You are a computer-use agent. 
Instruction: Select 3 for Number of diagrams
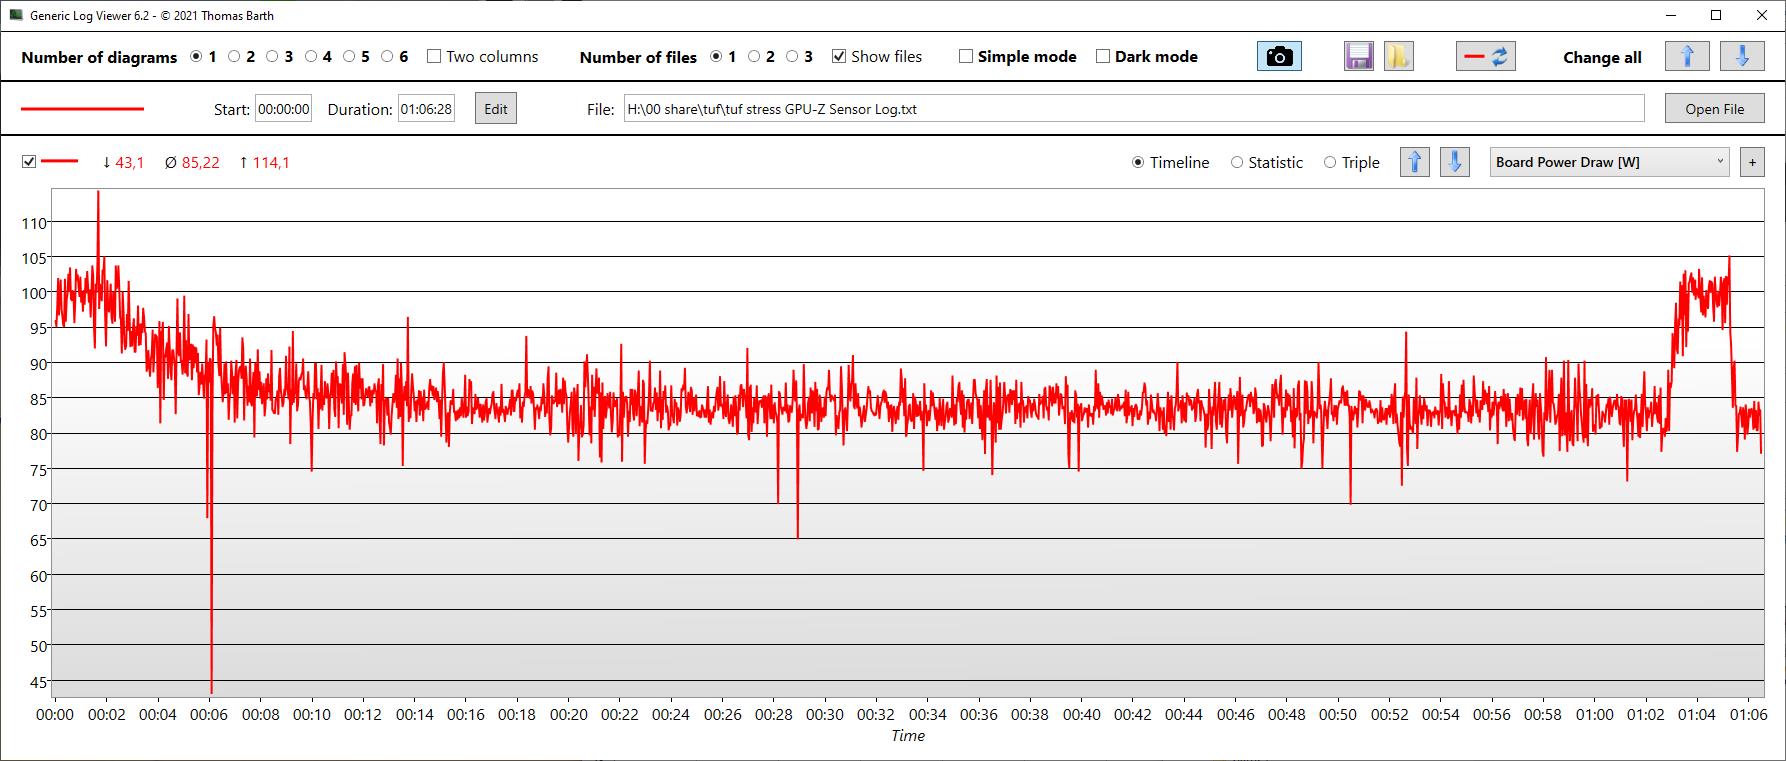[x=273, y=57]
